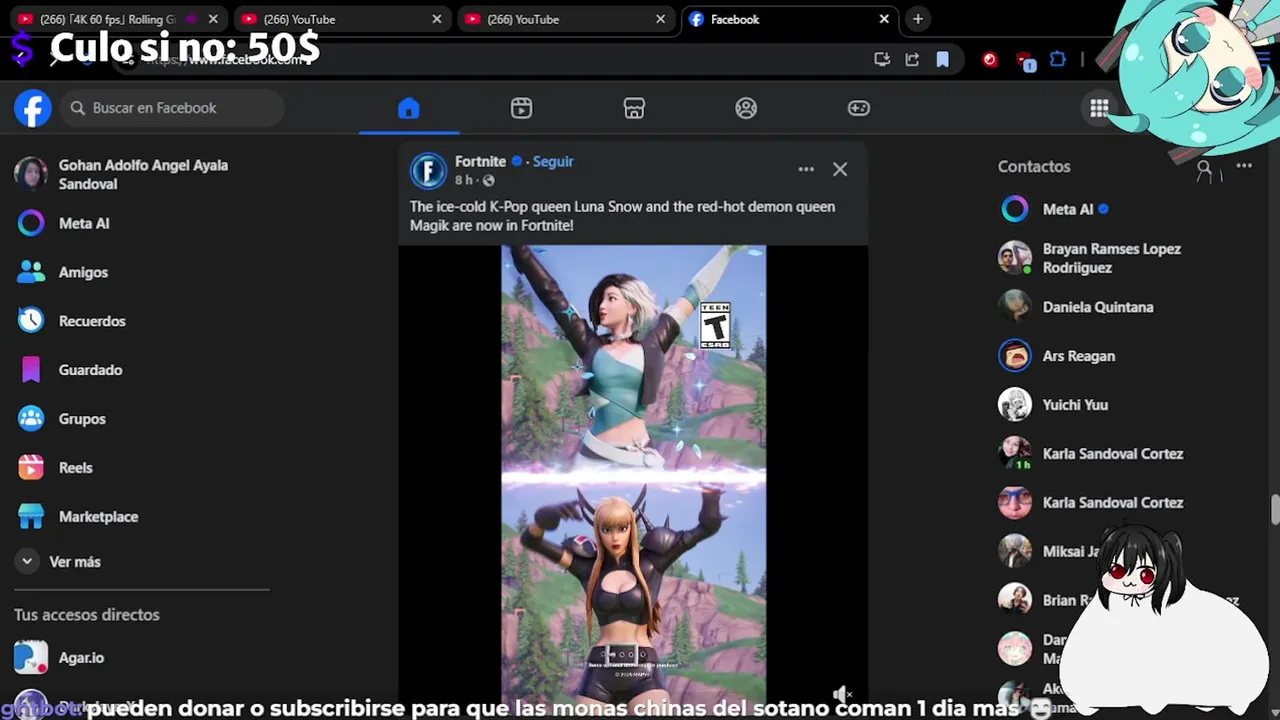The height and width of the screenshot is (720, 1280).
Task: Open the Facebook menu grid icon
Action: 1099,108
